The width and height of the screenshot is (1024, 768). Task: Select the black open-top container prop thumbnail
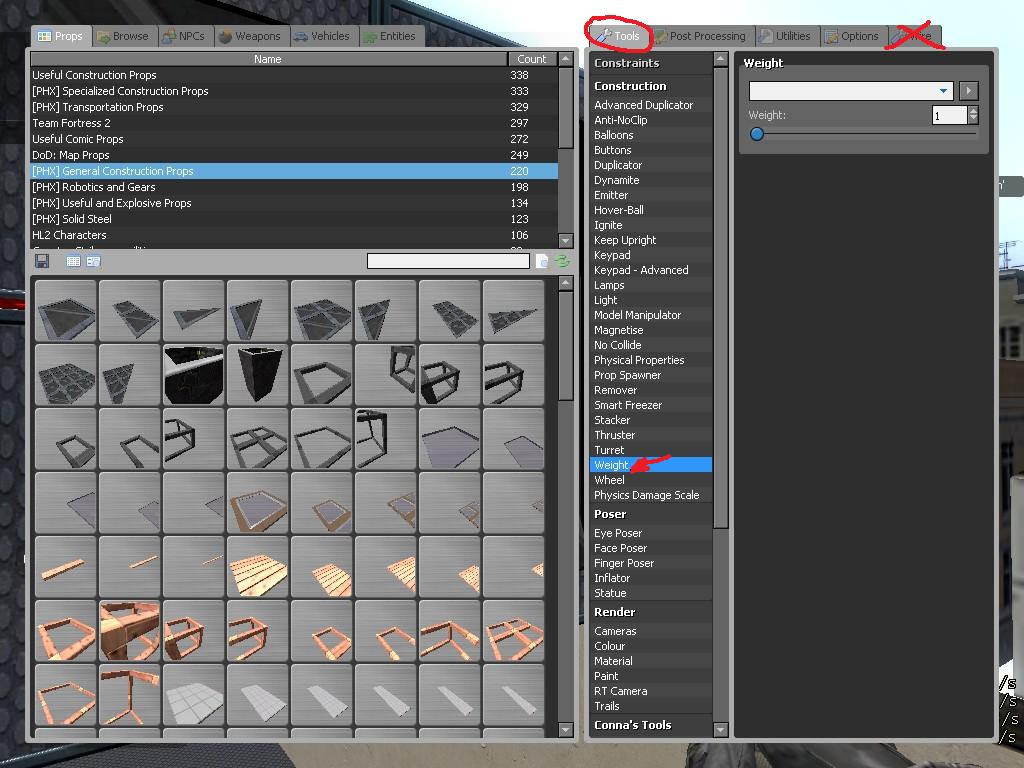click(x=258, y=374)
